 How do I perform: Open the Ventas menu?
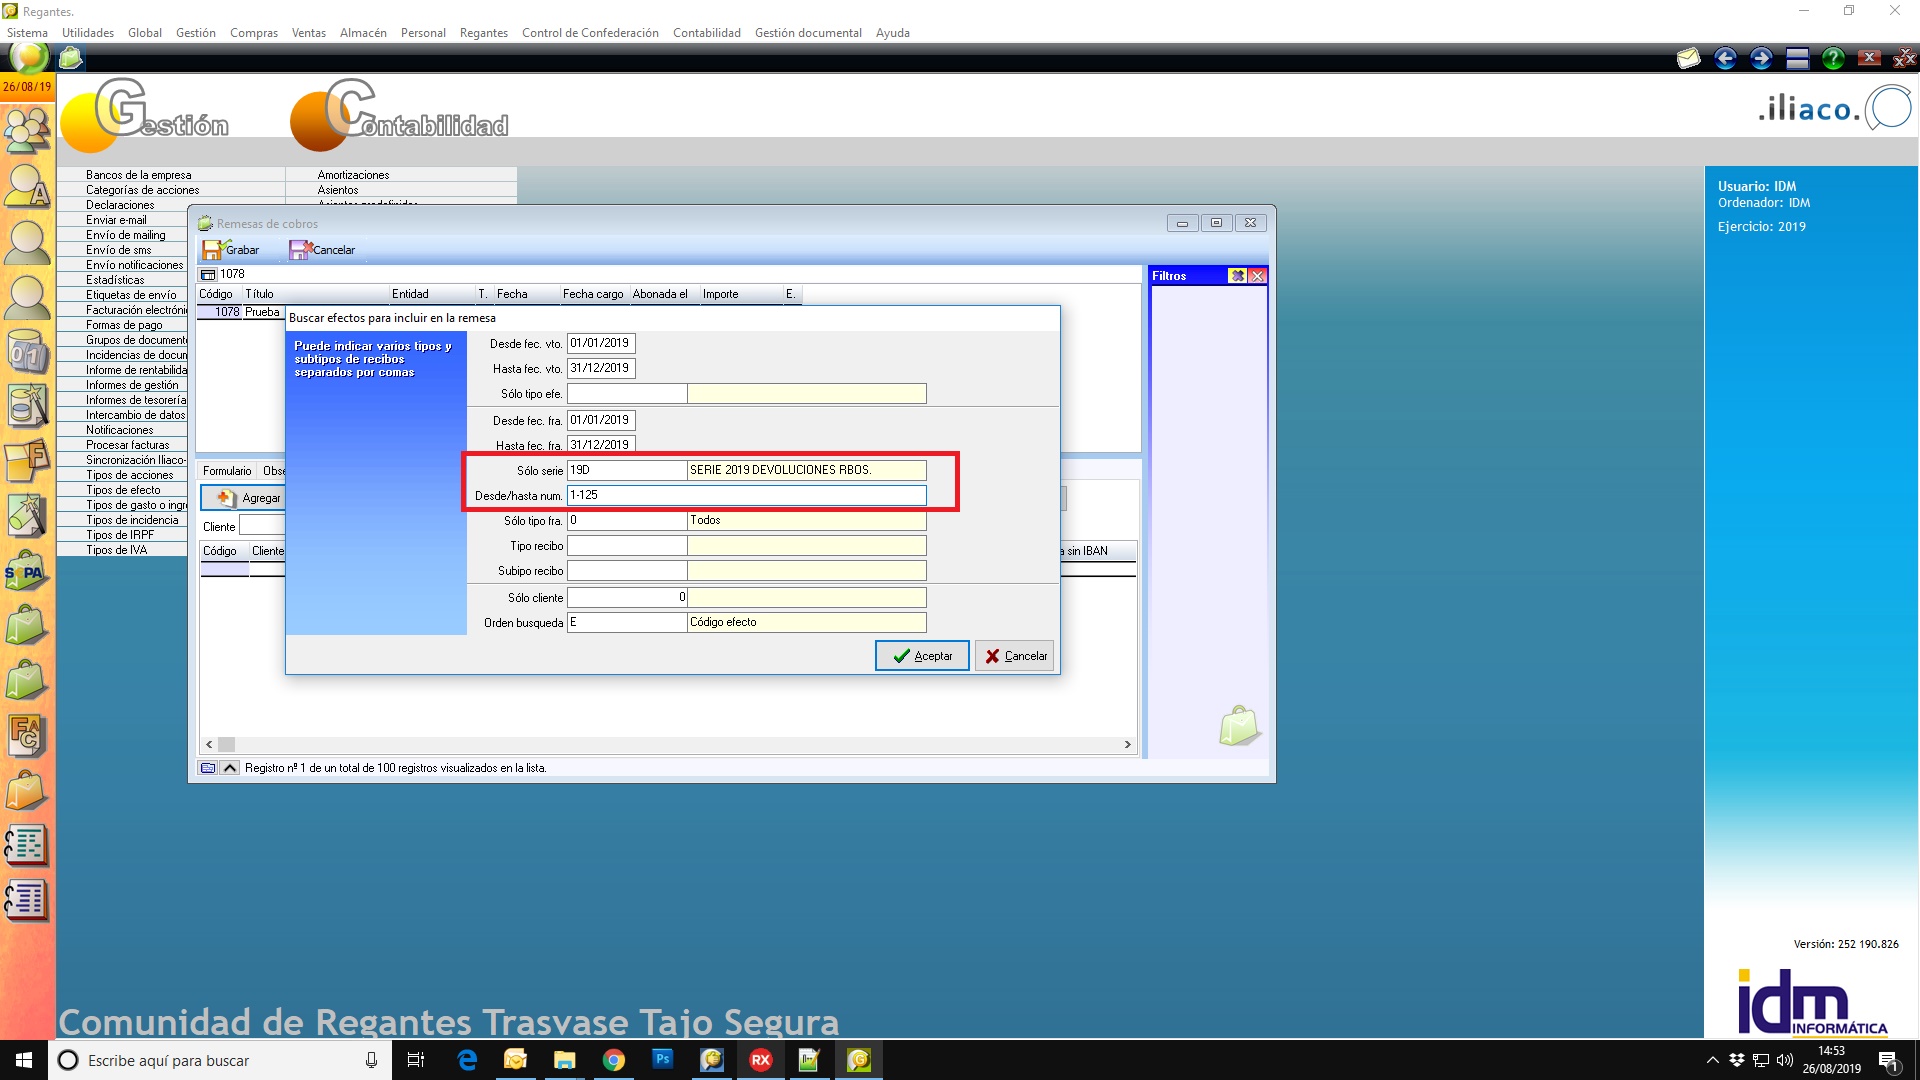click(309, 33)
